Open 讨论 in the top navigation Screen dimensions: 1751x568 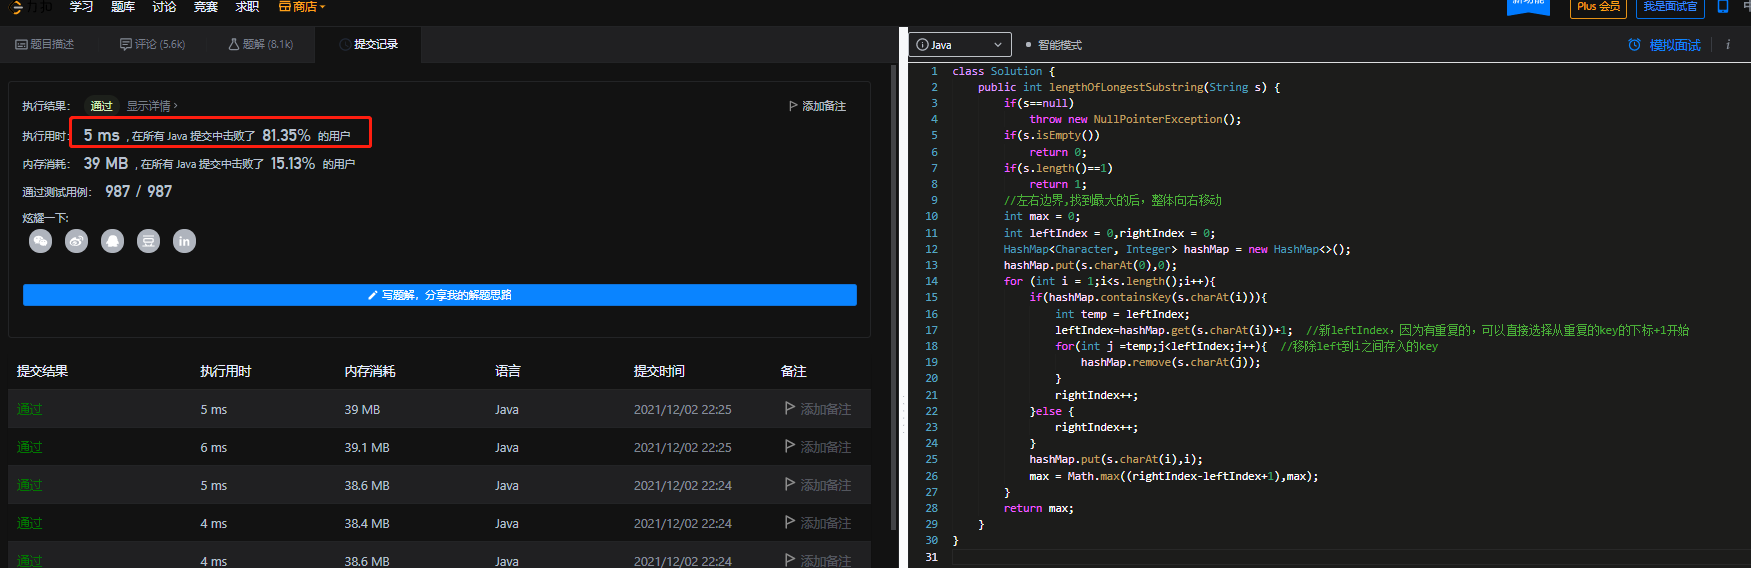point(164,6)
